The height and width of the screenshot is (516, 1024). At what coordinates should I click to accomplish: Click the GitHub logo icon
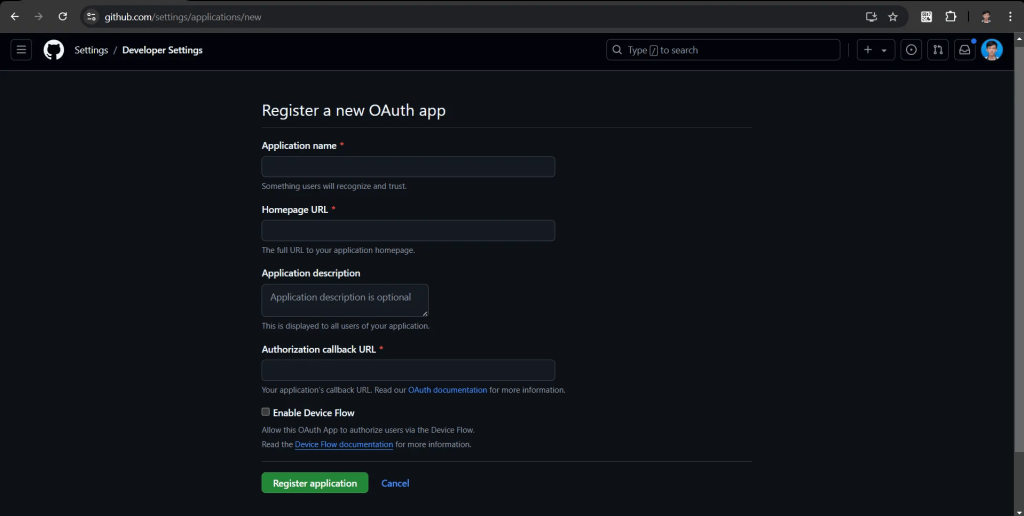54,50
